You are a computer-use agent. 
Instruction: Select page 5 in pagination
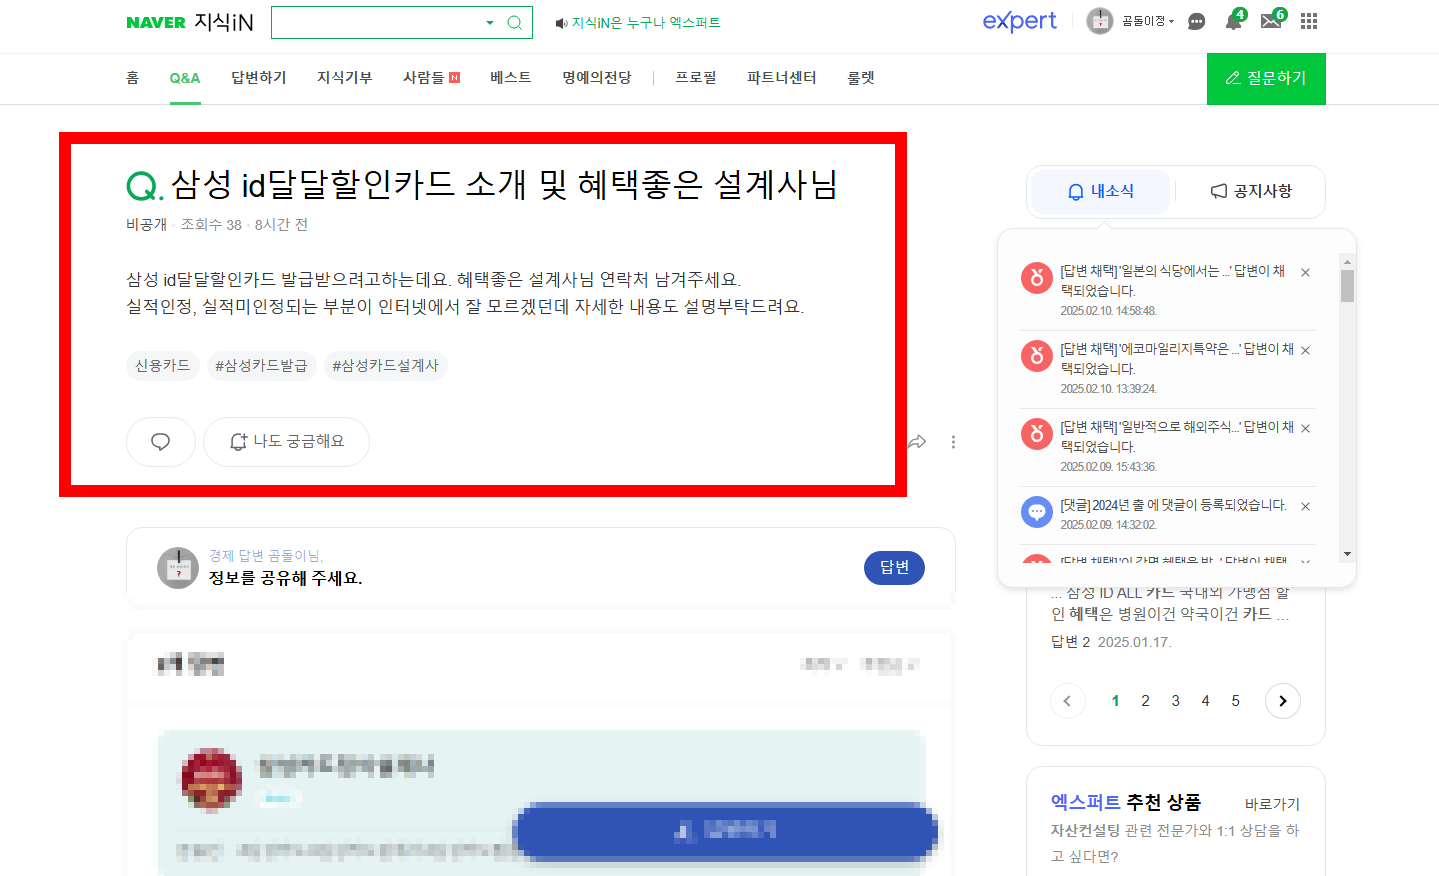[1235, 701]
